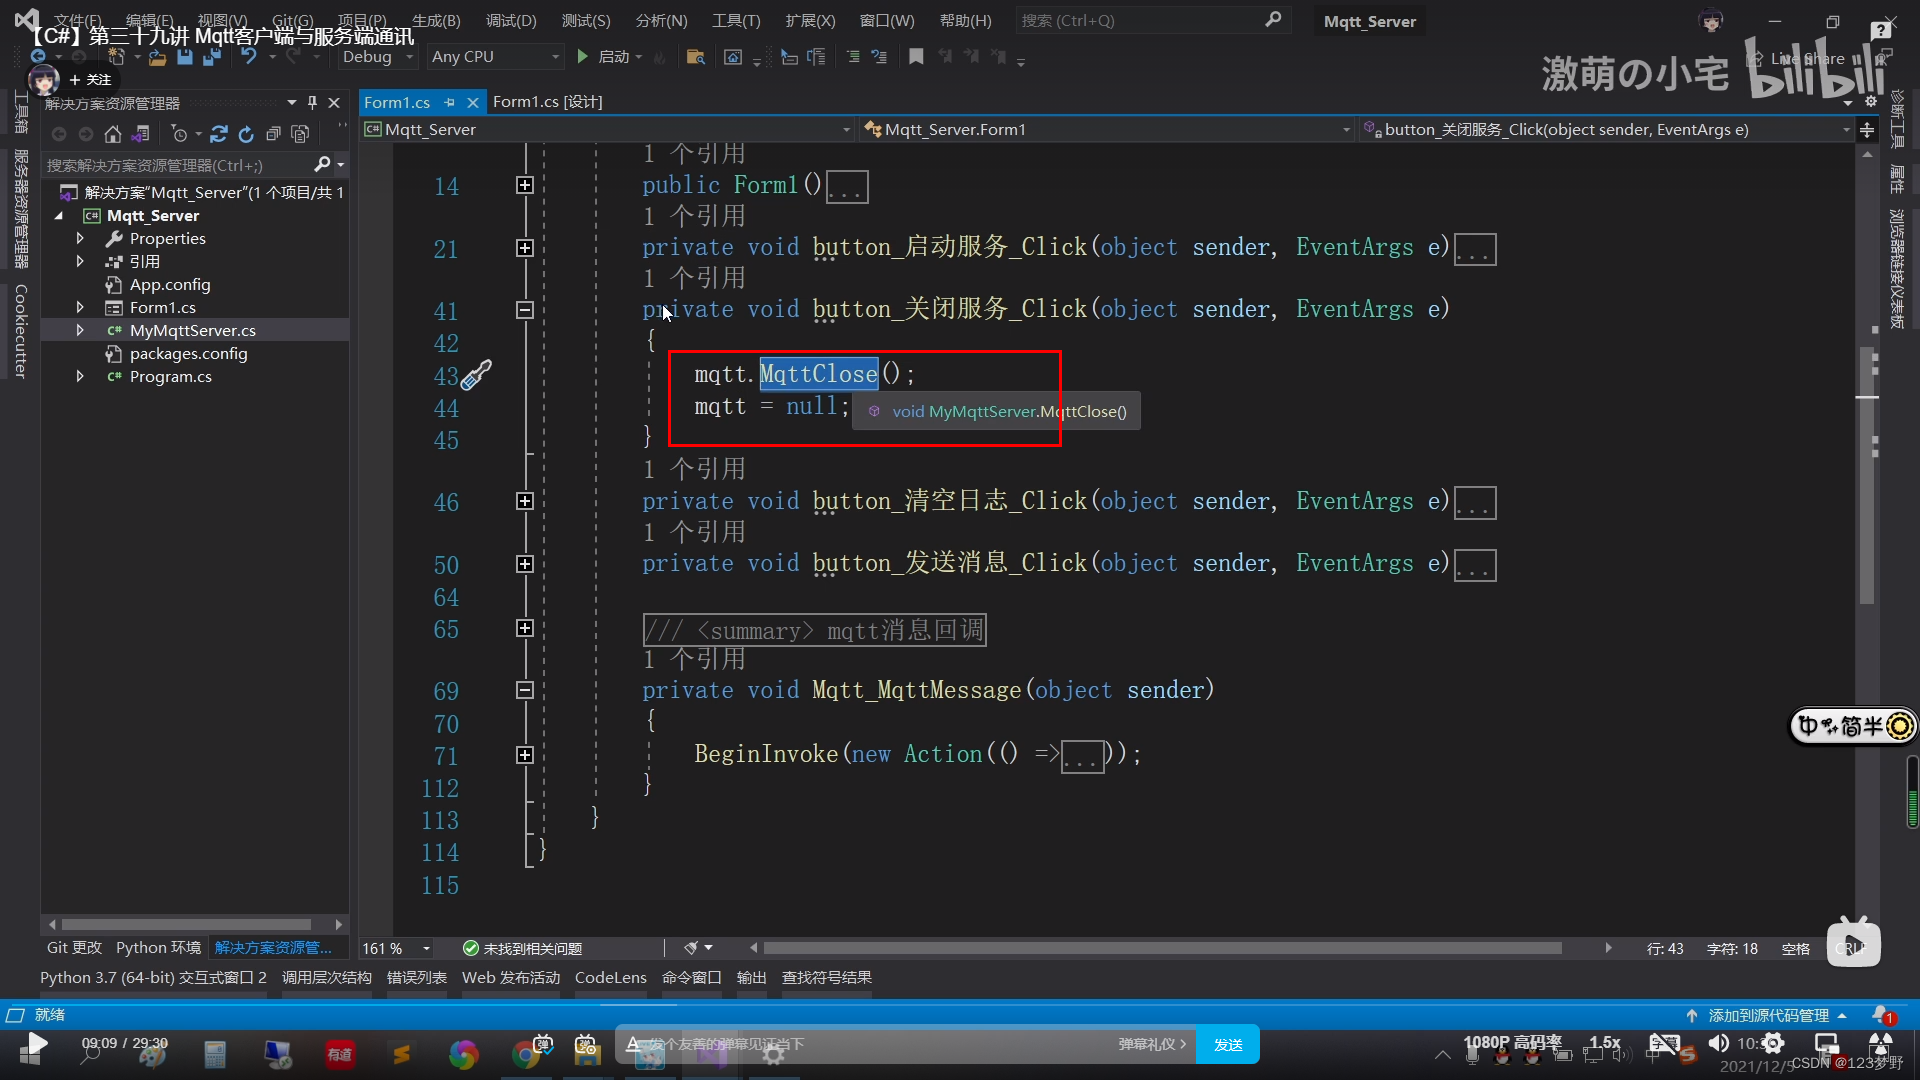The width and height of the screenshot is (1920, 1080).
Task: Click the save all toolbar icon
Action: pos(211,57)
